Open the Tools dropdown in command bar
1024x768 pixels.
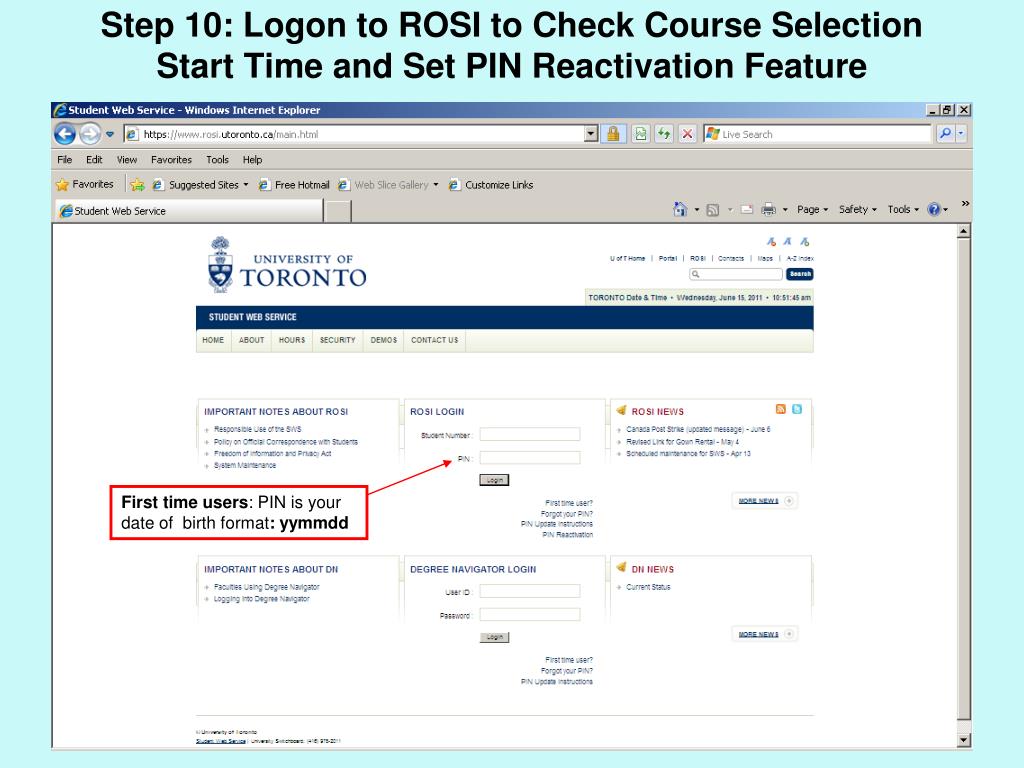pos(903,210)
